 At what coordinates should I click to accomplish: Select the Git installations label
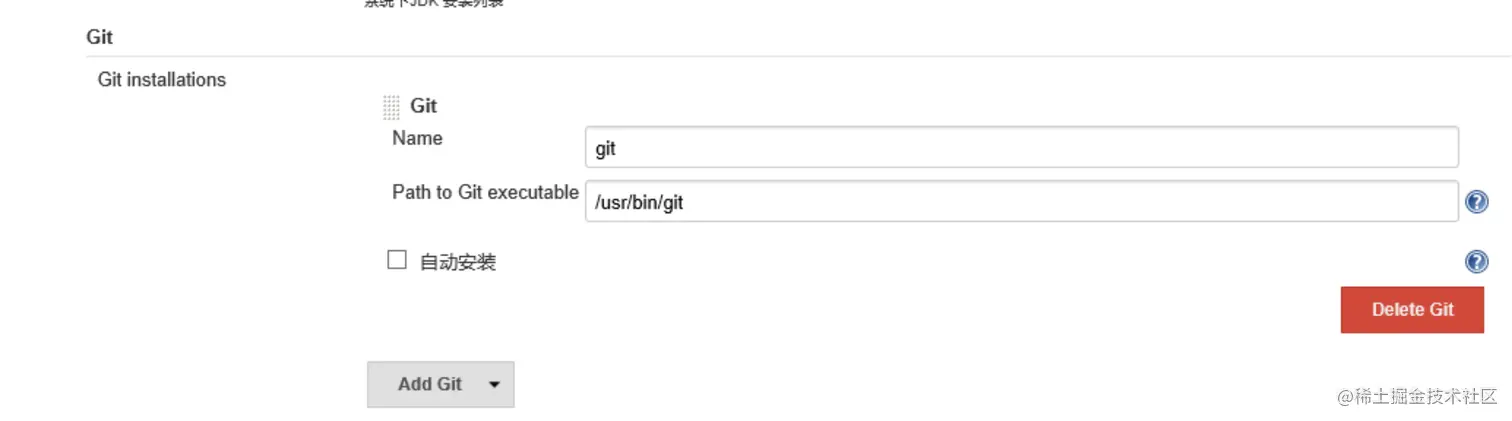(x=162, y=80)
